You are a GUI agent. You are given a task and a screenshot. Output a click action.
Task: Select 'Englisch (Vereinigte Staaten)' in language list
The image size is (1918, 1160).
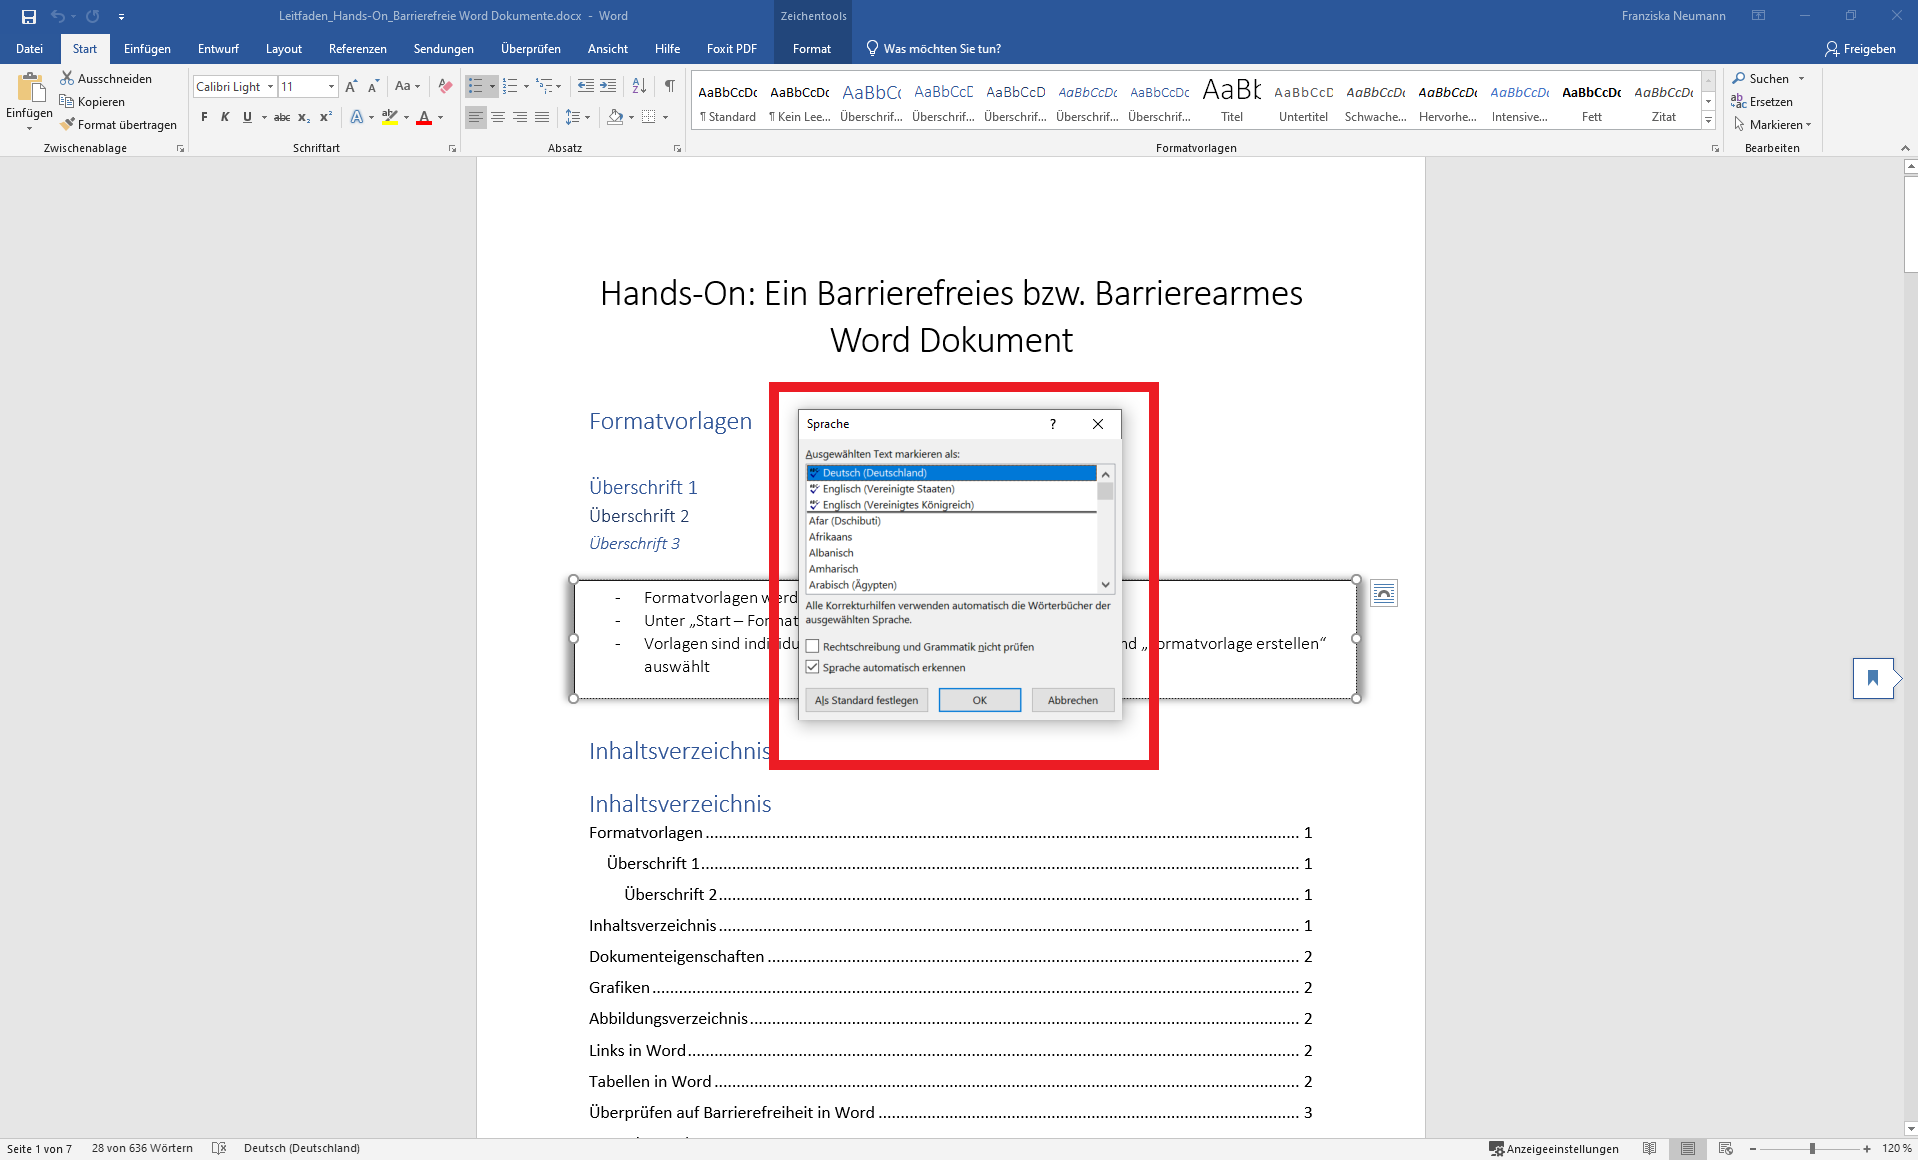click(888, 489)
